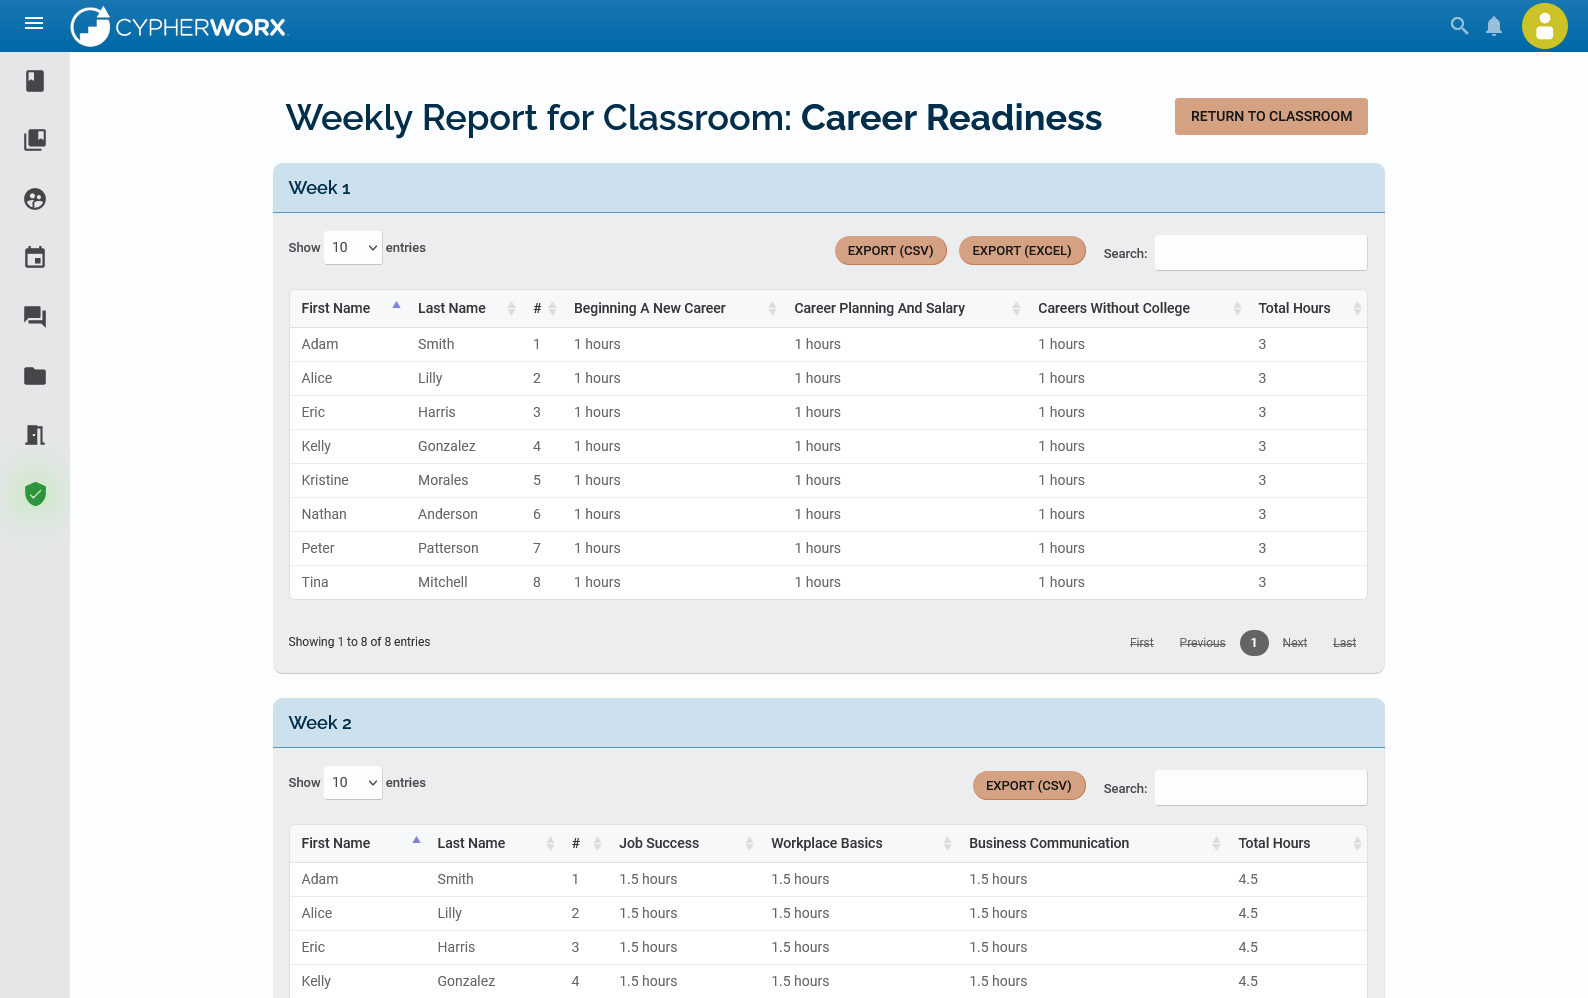Select Gonzalez in Week 1 table
This screenshot has width=1588, height=998.
pos(447,446)
